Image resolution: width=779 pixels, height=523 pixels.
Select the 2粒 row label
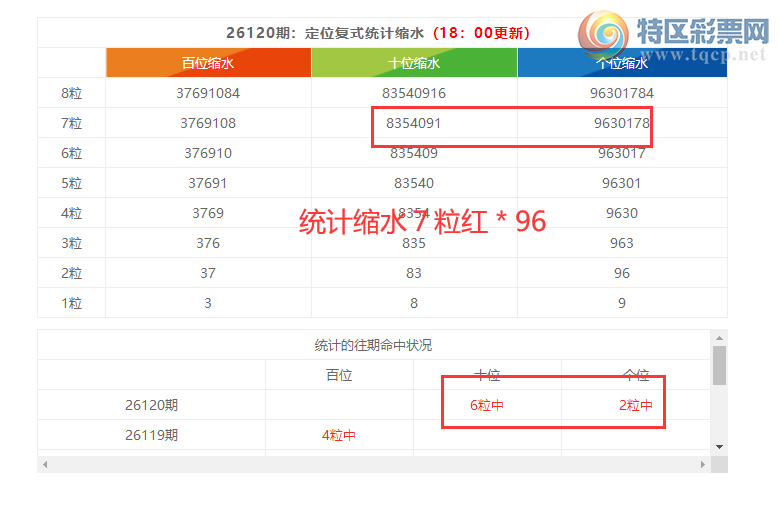72,273
